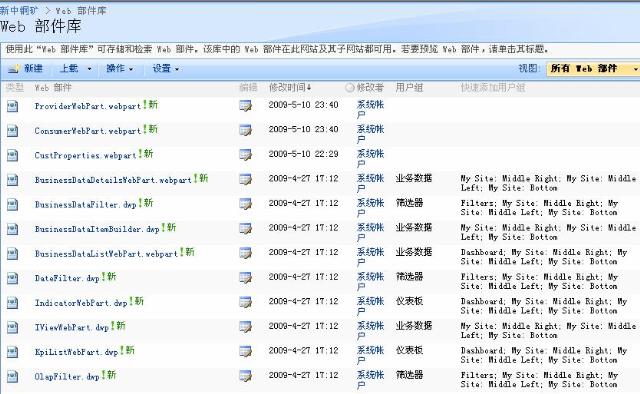Click edit icon for CustProperties.webpart
This screenshot has width=640, height=394.
pos(245,155)
